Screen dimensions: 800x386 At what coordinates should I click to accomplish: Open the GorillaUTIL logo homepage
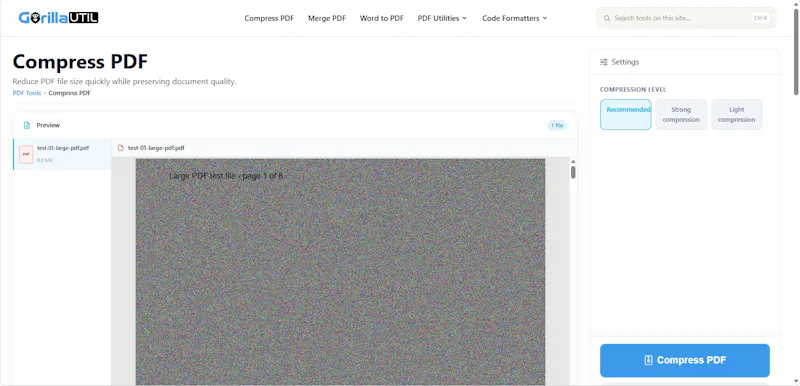[x=58, y=18]
